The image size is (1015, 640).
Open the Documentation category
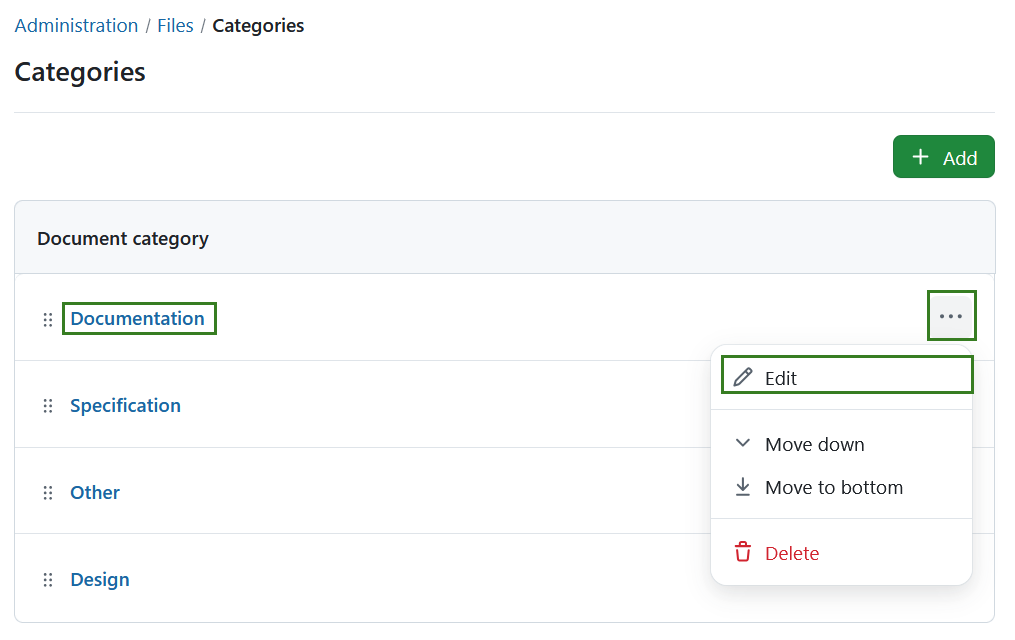[x=138, y=318]
